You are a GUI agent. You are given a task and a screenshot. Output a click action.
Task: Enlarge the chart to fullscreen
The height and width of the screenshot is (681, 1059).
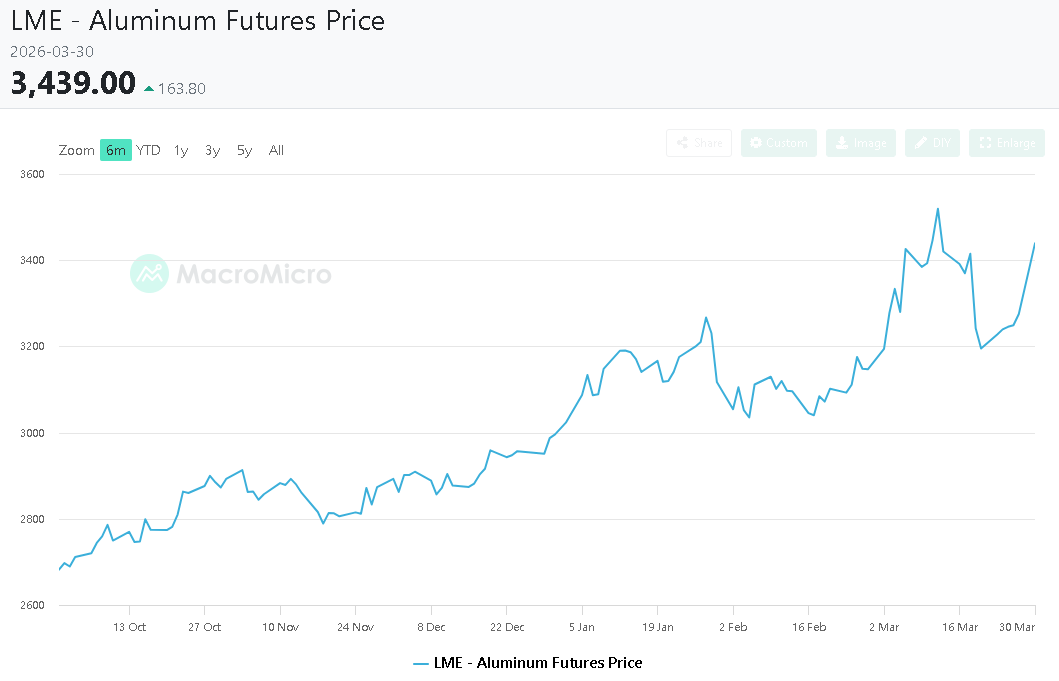[1007, 143]
